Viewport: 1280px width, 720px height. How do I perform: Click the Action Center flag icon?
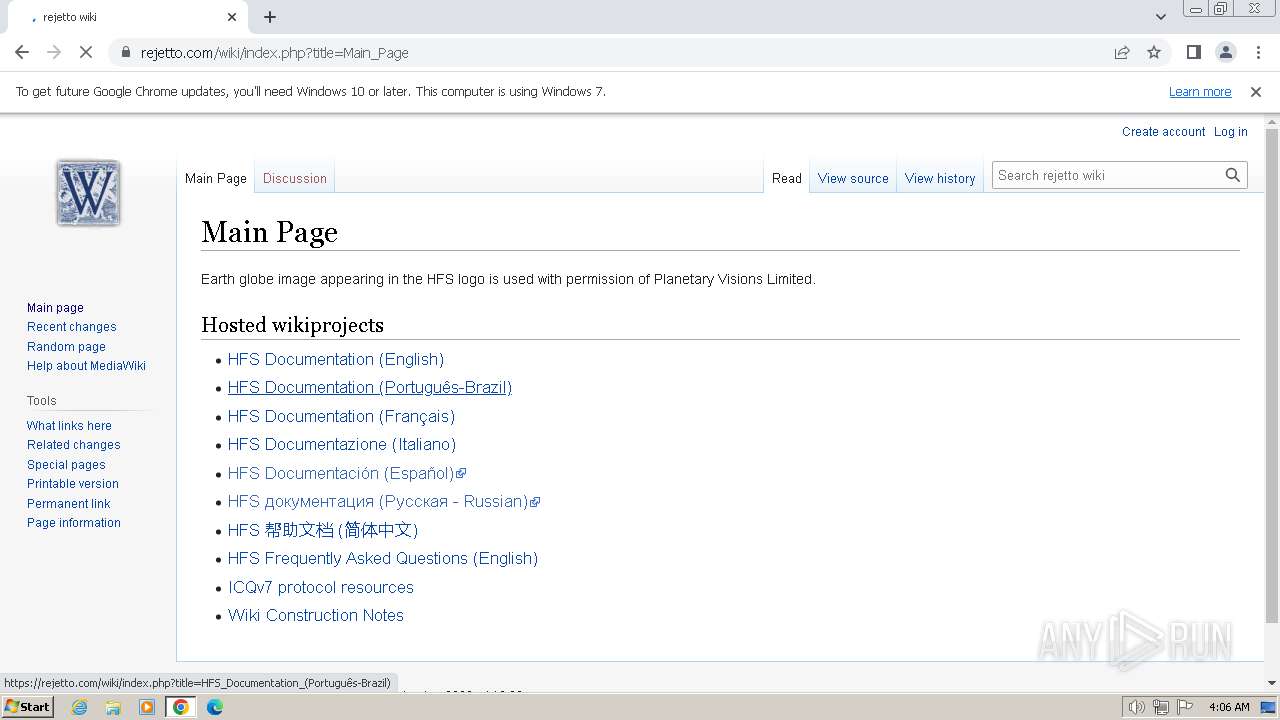coord(1184,707)
